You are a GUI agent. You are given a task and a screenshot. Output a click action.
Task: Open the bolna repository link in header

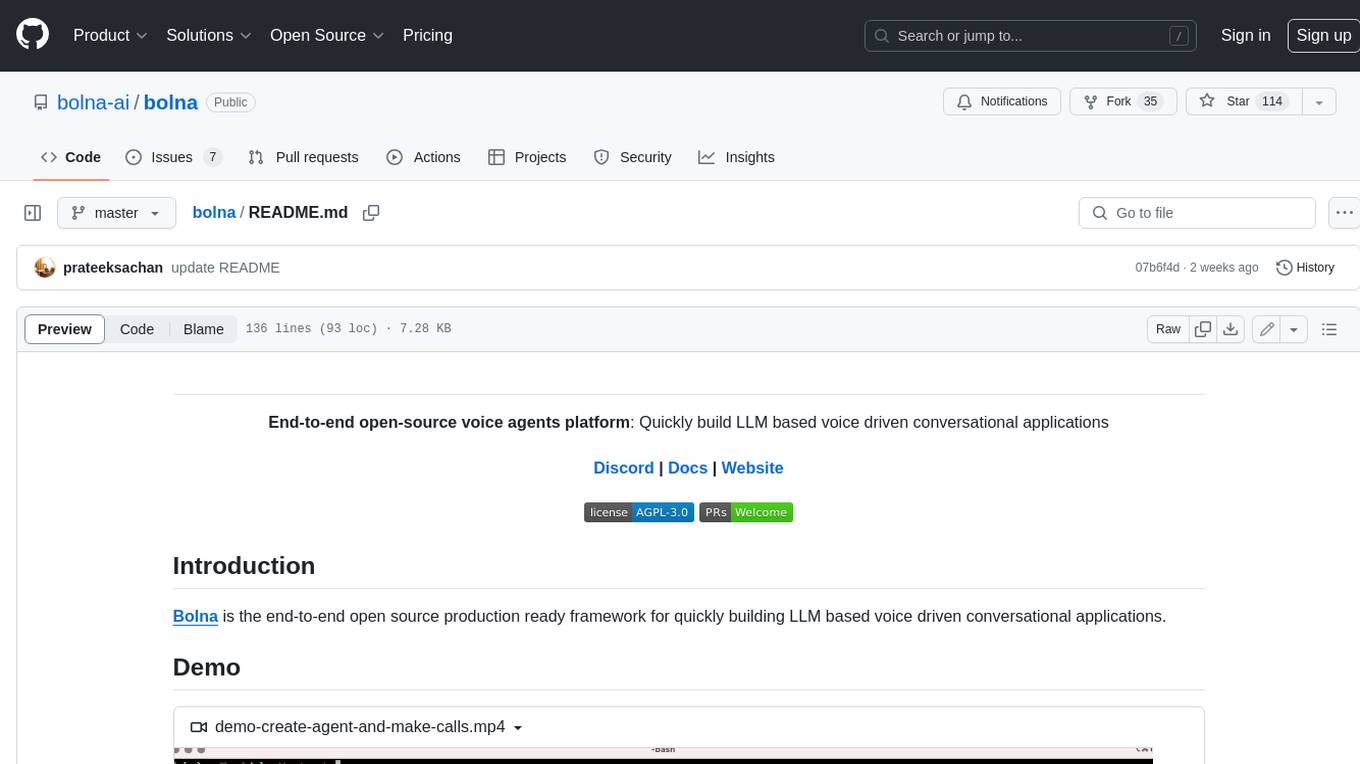[171, 102]
